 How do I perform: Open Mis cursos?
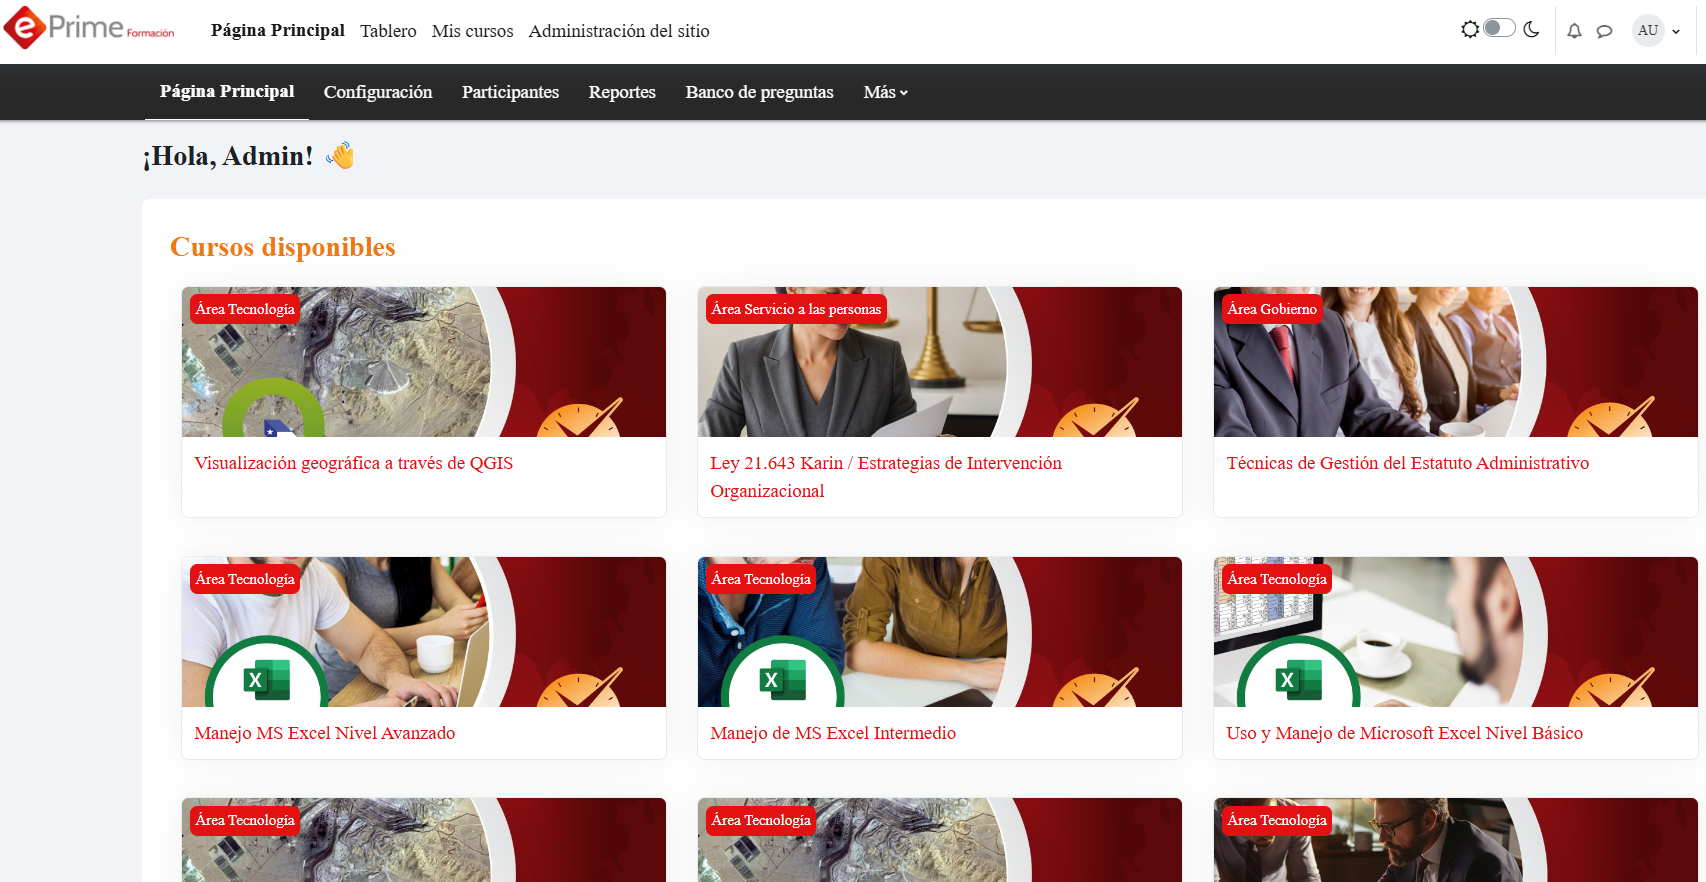pos(472,31)
